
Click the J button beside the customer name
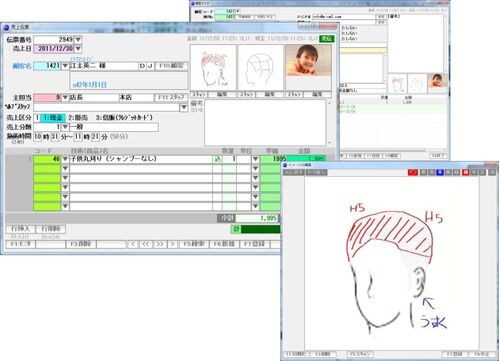point(150,66)
